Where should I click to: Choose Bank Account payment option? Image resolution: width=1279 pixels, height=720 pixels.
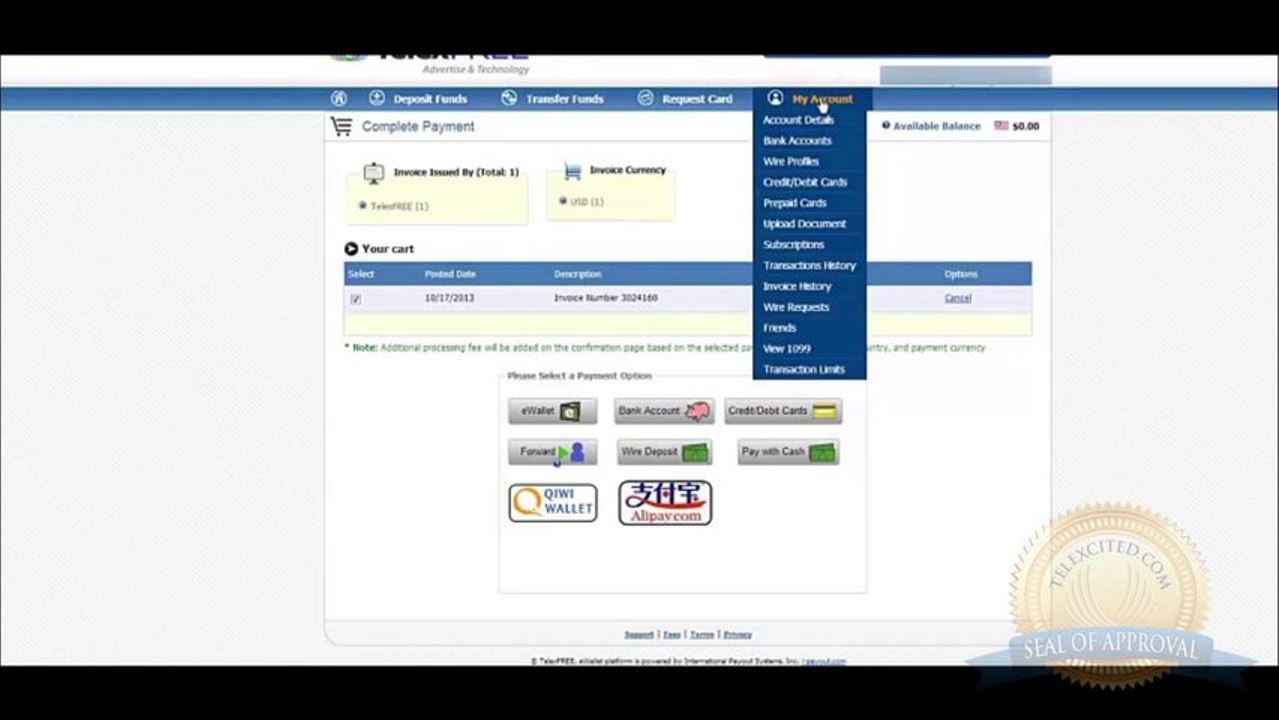tap(664, 411)
